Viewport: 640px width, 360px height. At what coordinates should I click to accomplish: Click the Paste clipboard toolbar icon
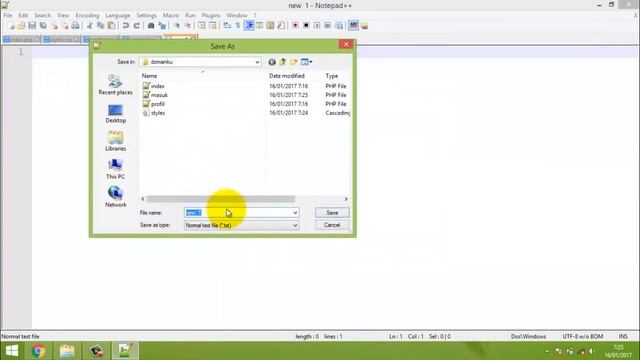pos(111,26)
